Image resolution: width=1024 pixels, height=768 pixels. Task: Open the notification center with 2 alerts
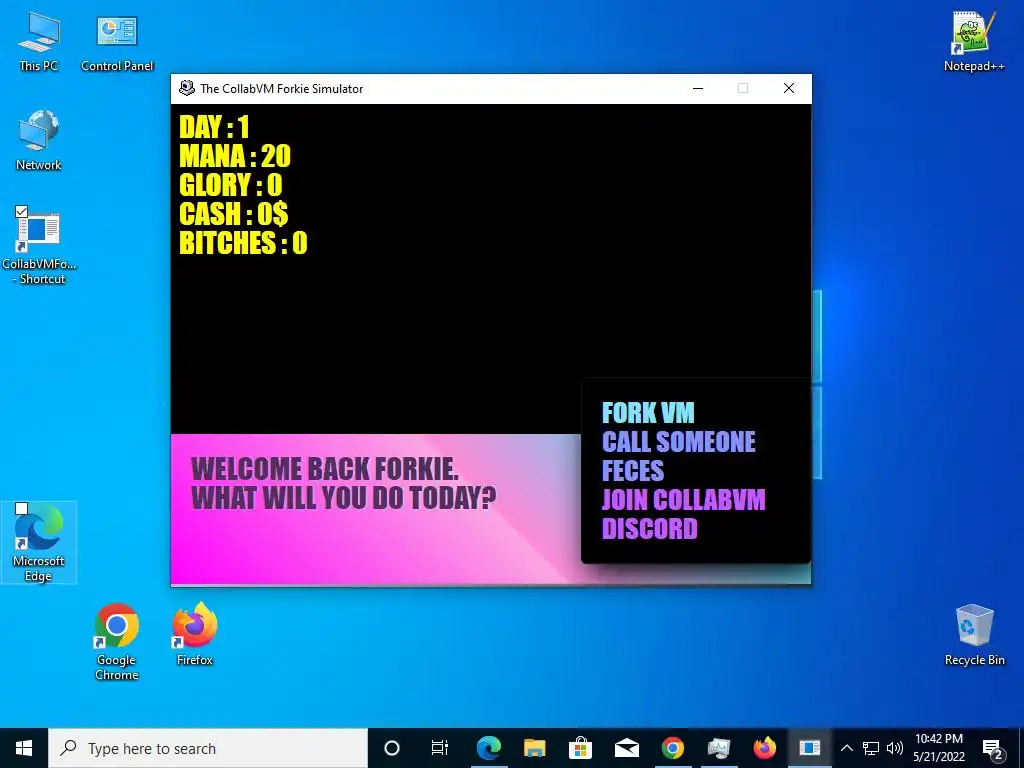pyautogui.click(x=993, y=748)
